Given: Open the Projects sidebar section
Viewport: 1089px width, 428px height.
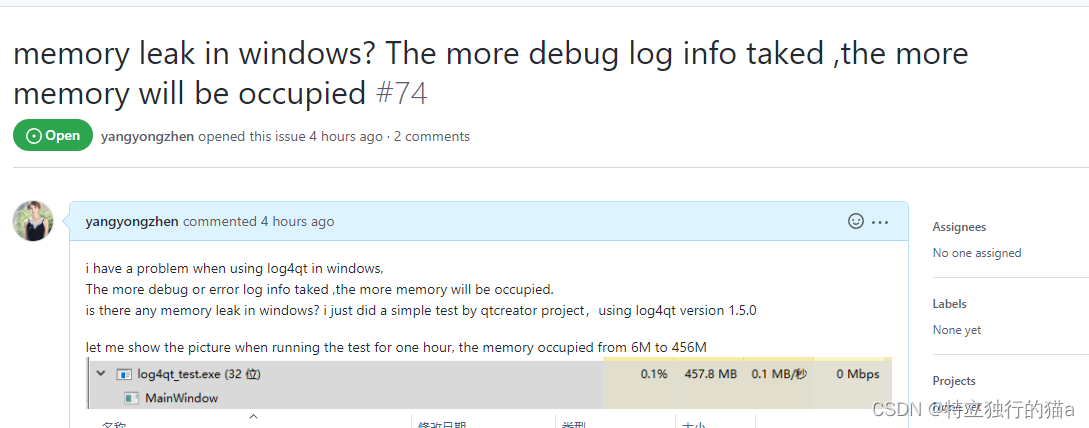Looking at the screenshot, I should point(954,381).
